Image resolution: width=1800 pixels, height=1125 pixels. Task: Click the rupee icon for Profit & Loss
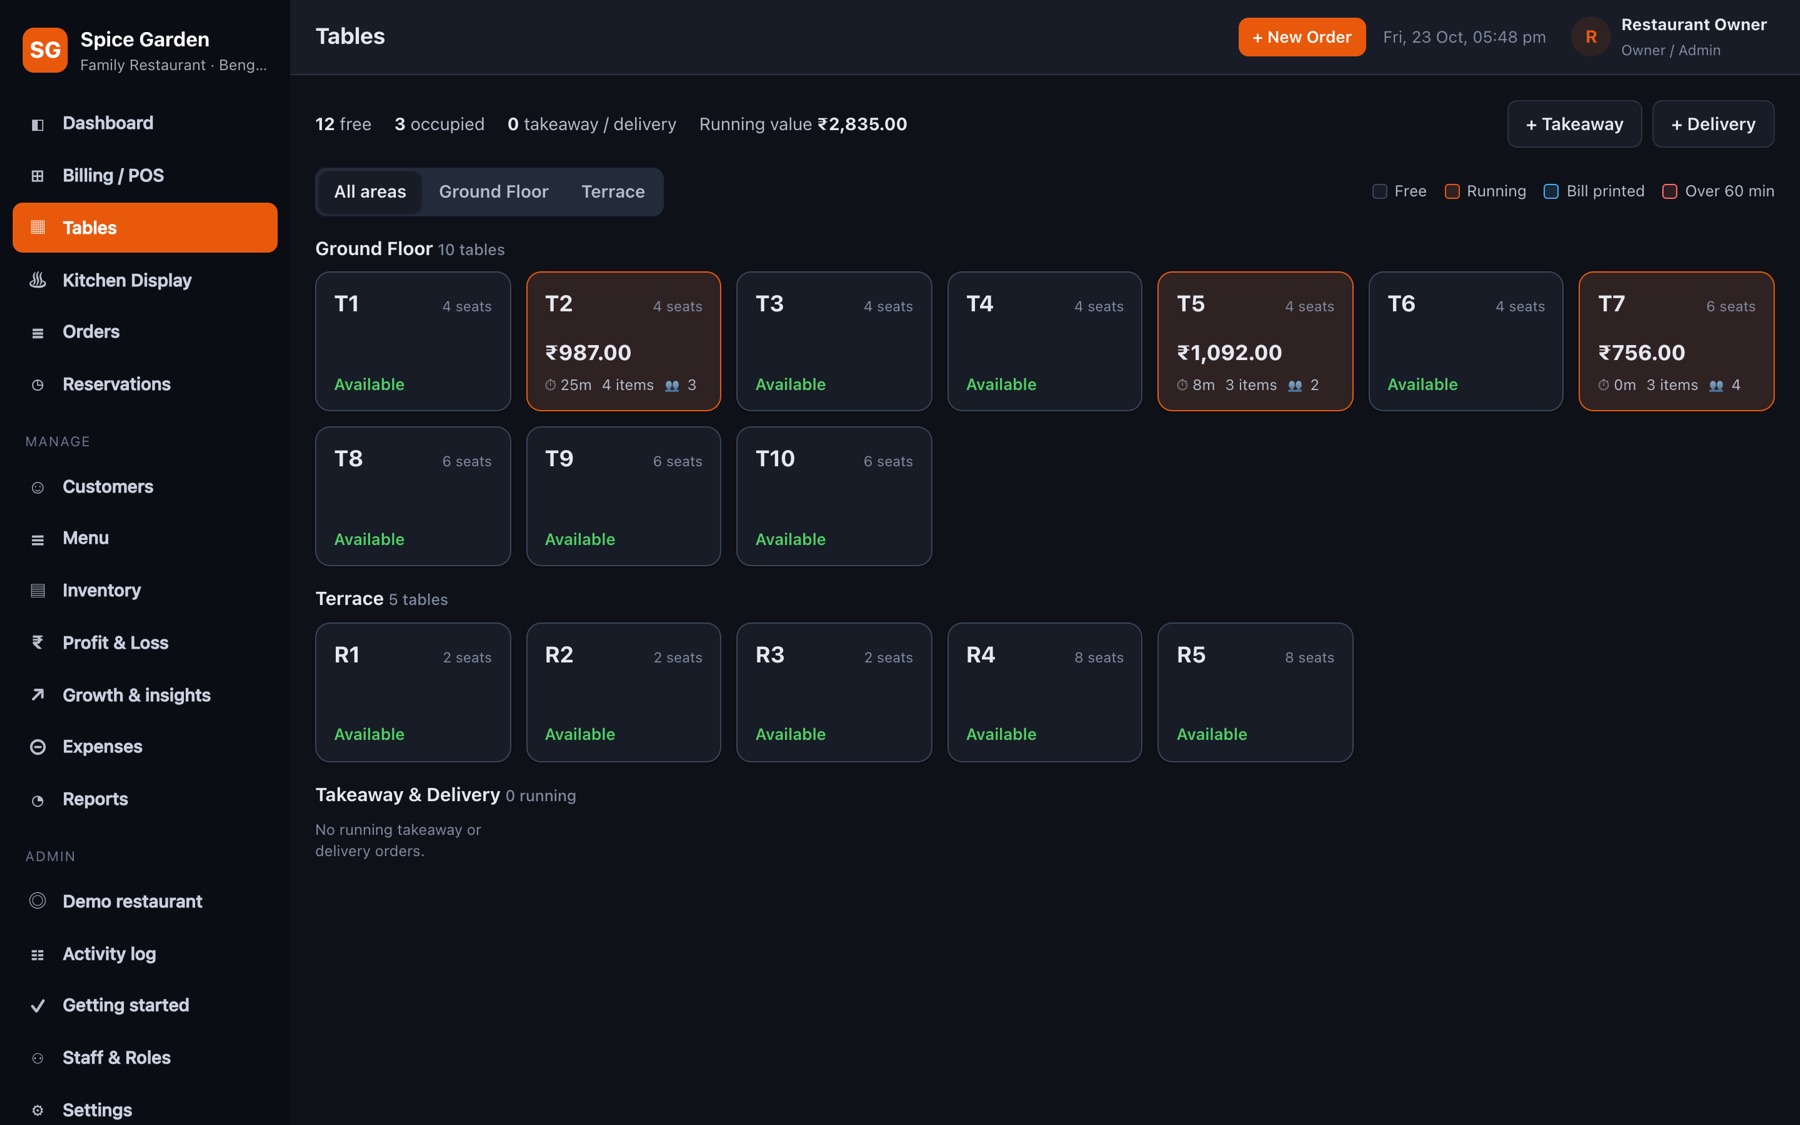tap(38, 642)
